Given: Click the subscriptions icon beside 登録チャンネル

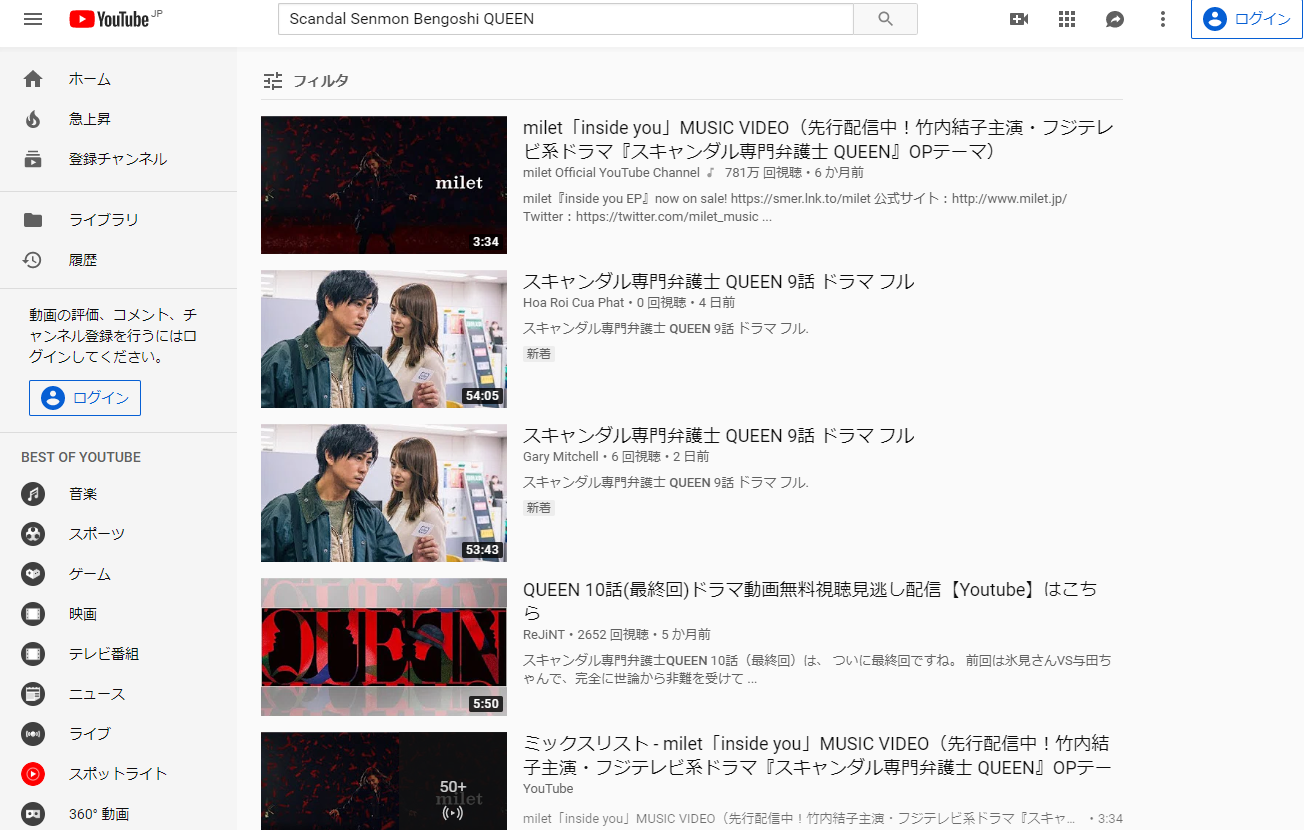Looking at the screenshot, I should pyautogui.click(x=33, y=159).
